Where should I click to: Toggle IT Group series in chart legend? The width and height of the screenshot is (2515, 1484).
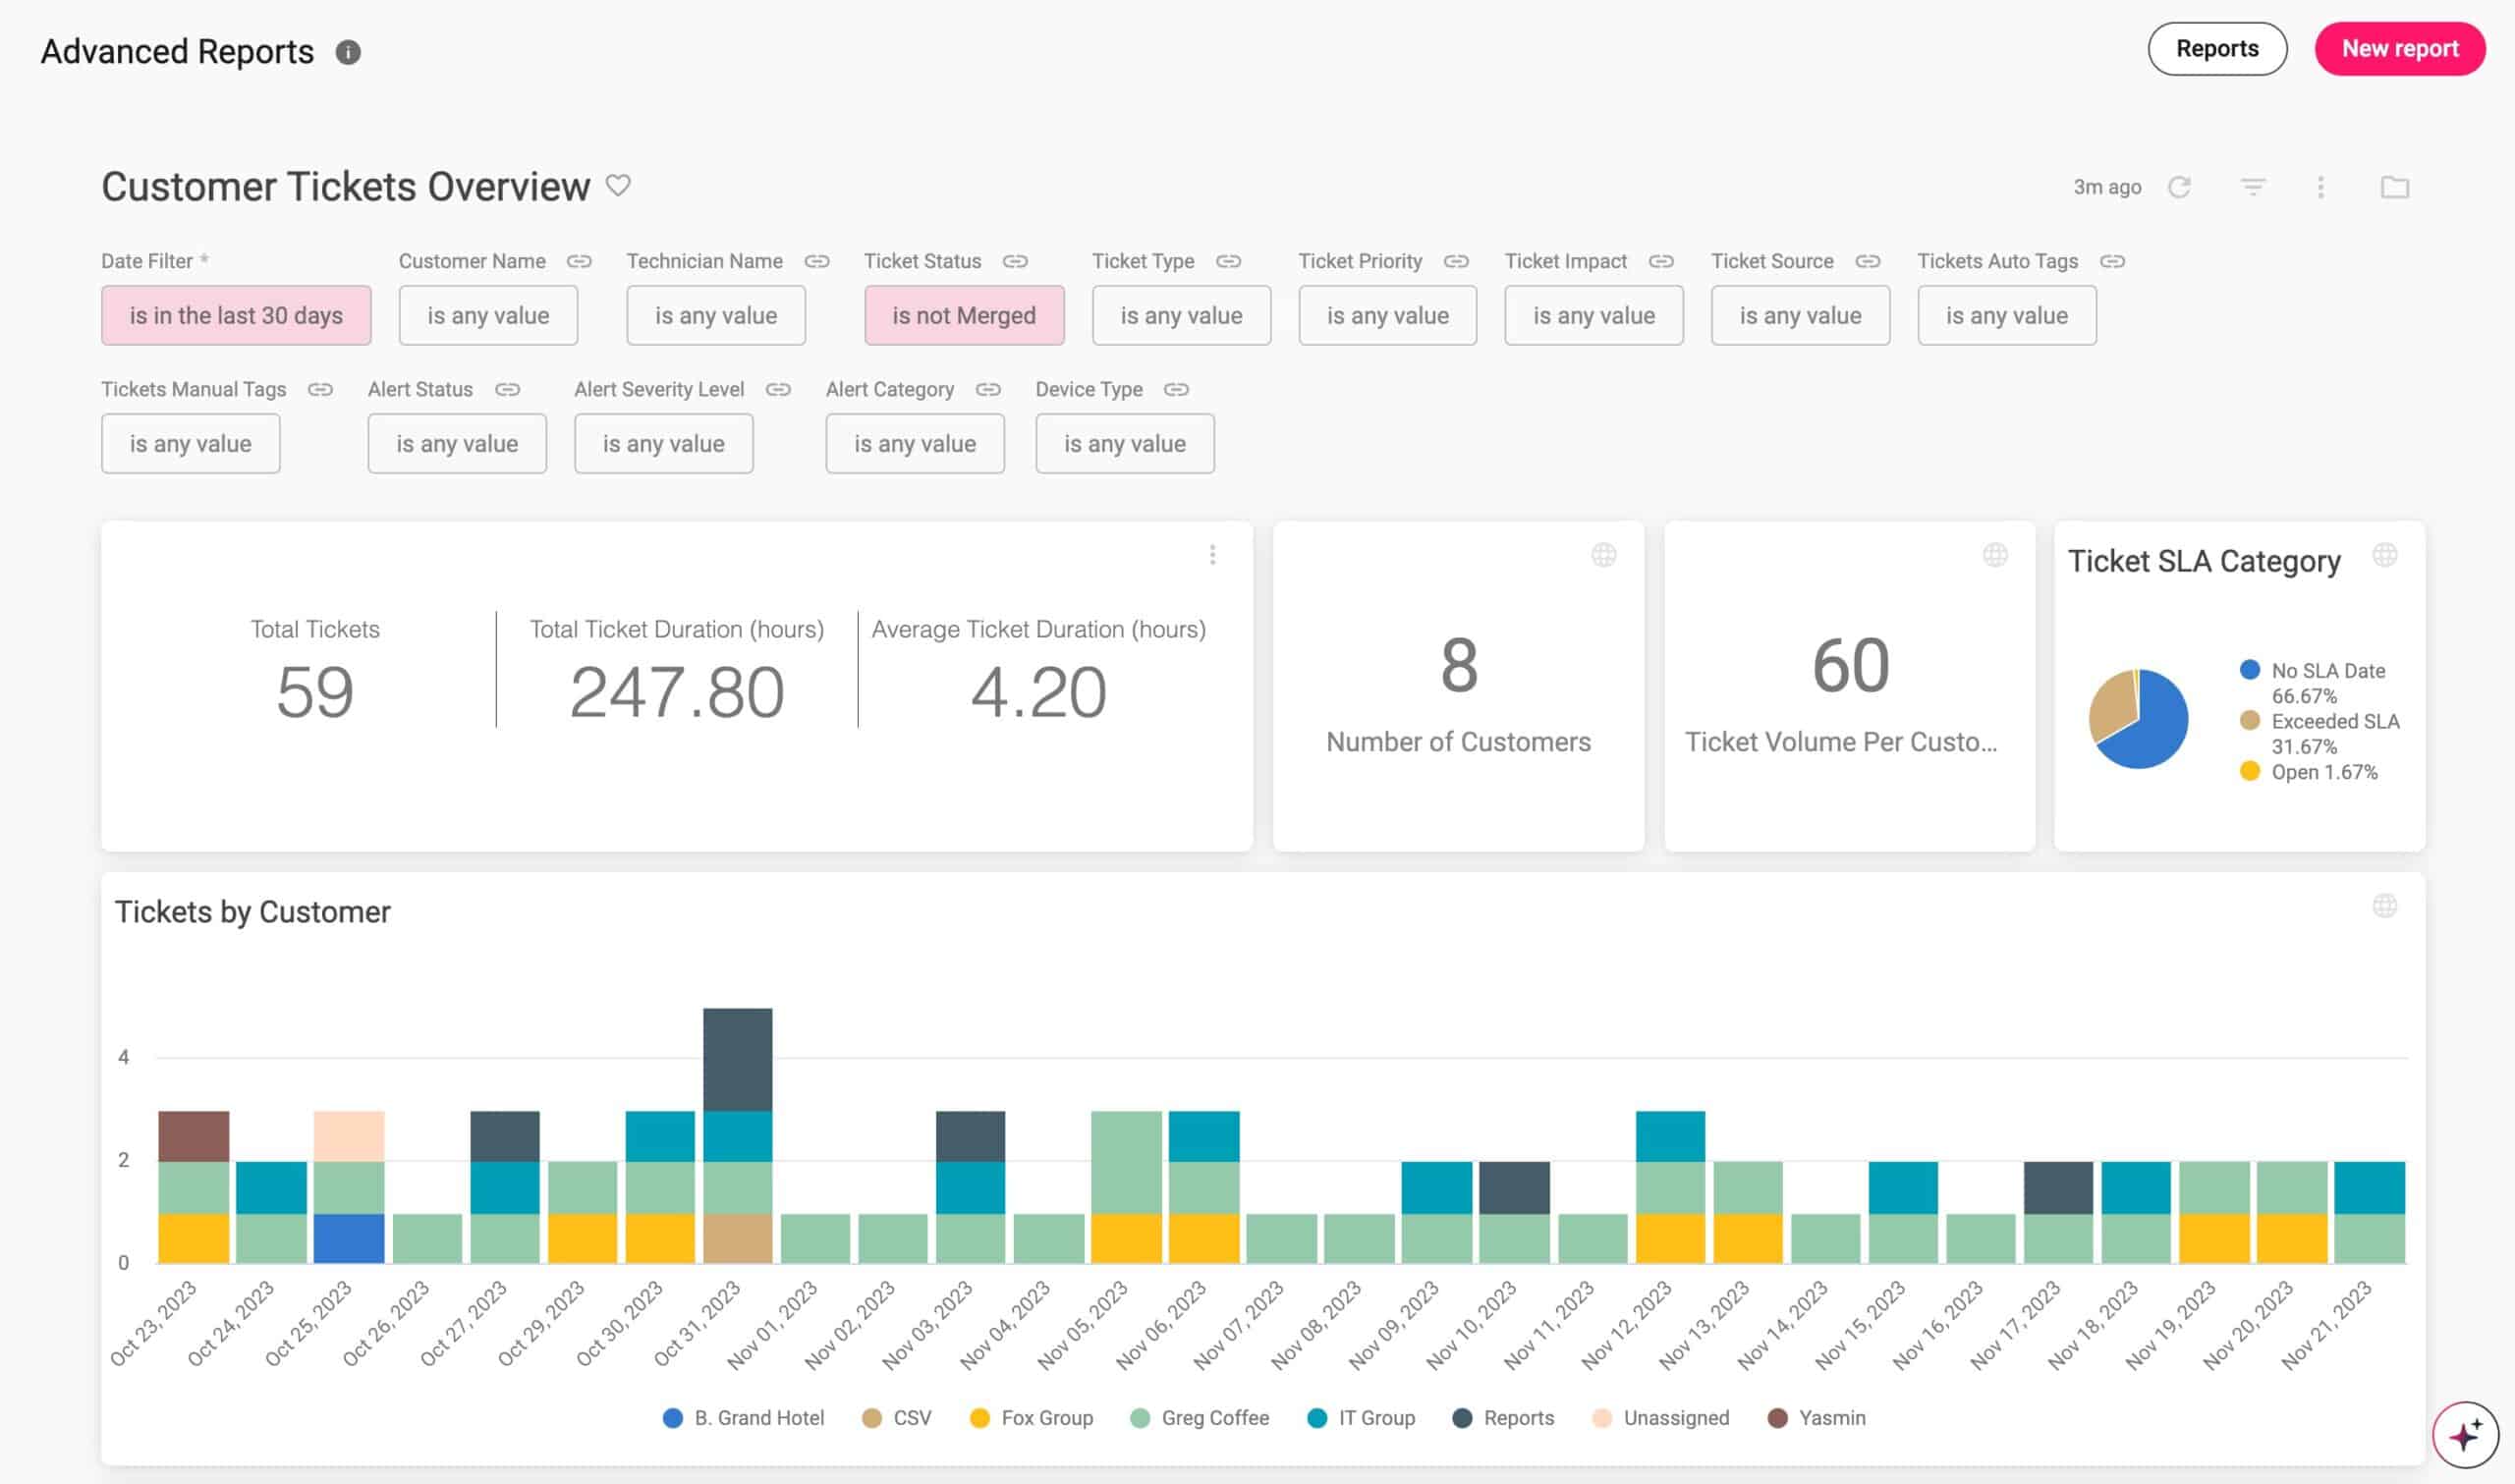(1361, 1417)
